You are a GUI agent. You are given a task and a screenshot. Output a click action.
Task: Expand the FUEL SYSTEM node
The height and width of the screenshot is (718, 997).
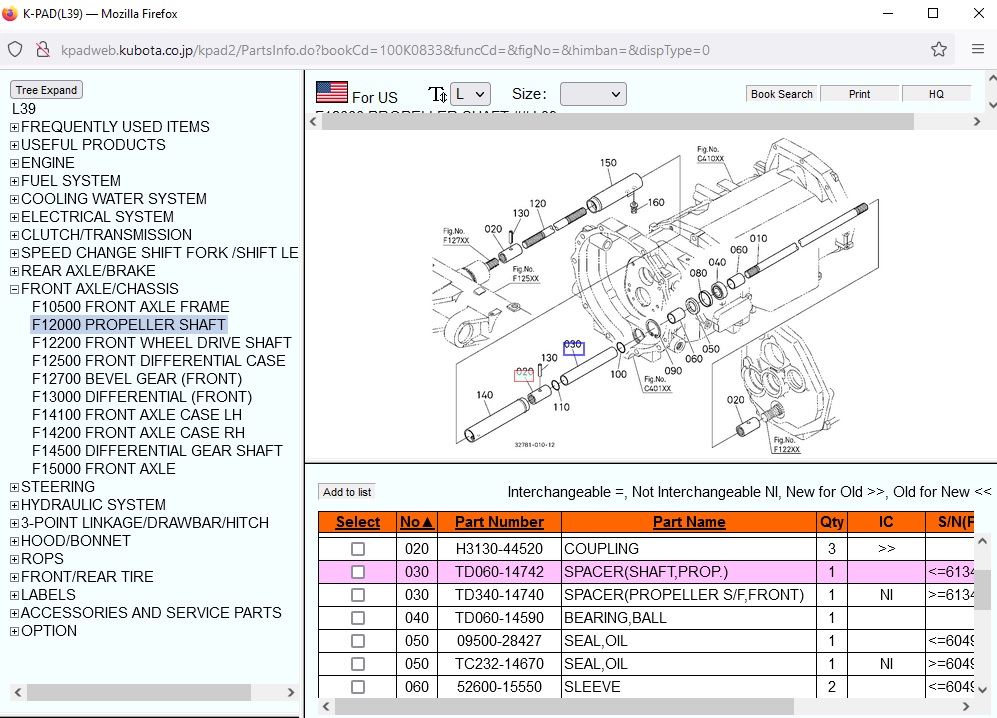(x=15, y=181)
